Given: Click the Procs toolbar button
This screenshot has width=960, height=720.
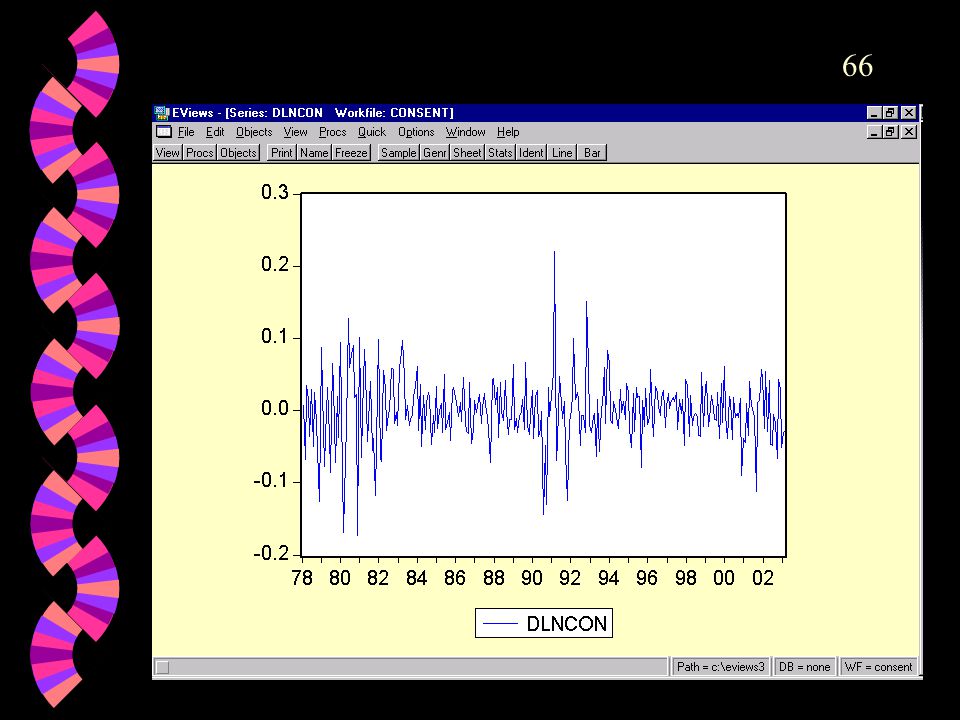Looking at the screenshot, I should pos(200,152).
